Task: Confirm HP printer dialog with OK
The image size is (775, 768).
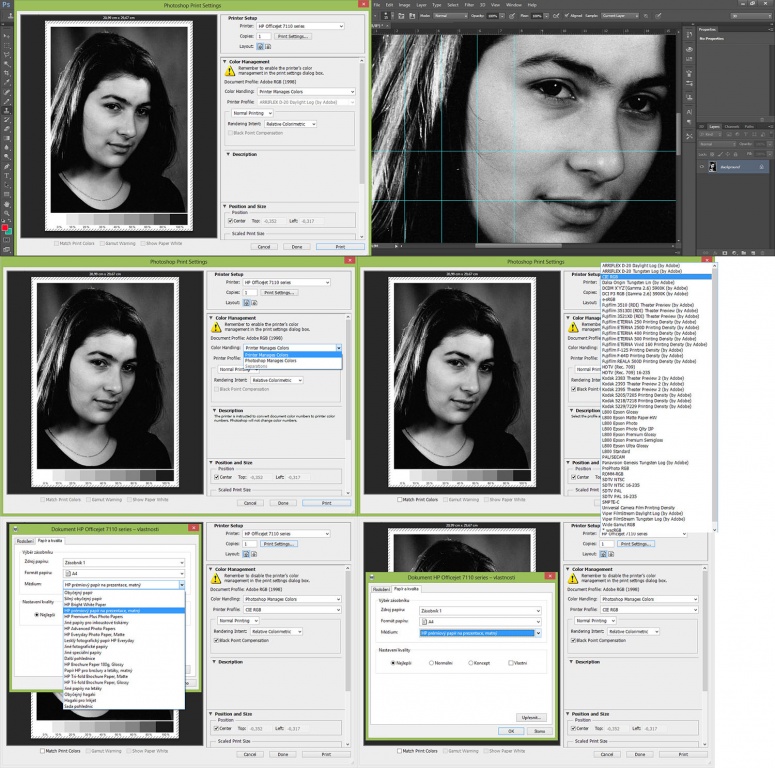Action: [511, 731]
